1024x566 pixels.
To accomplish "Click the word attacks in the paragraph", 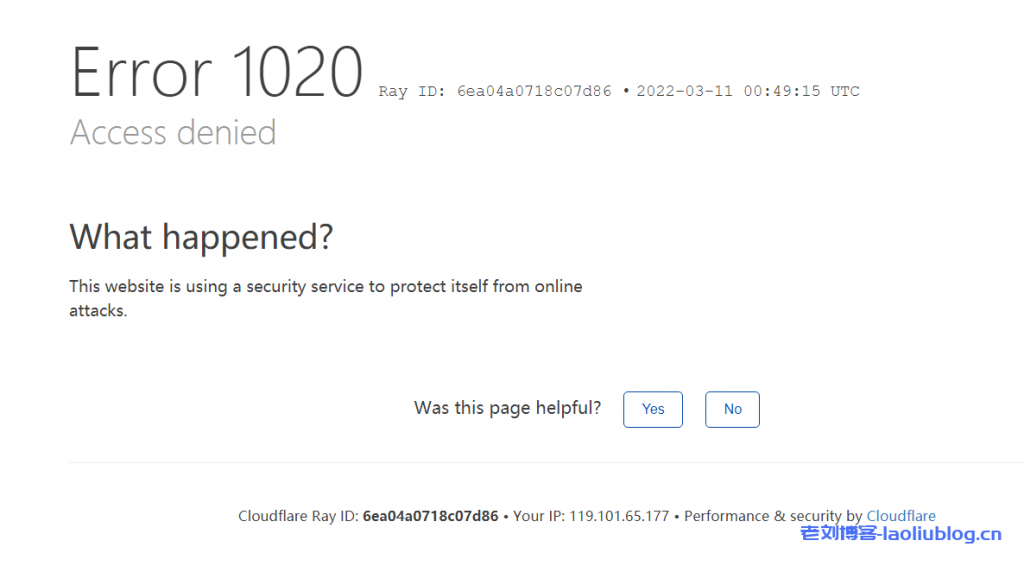I will pos(97,311).
